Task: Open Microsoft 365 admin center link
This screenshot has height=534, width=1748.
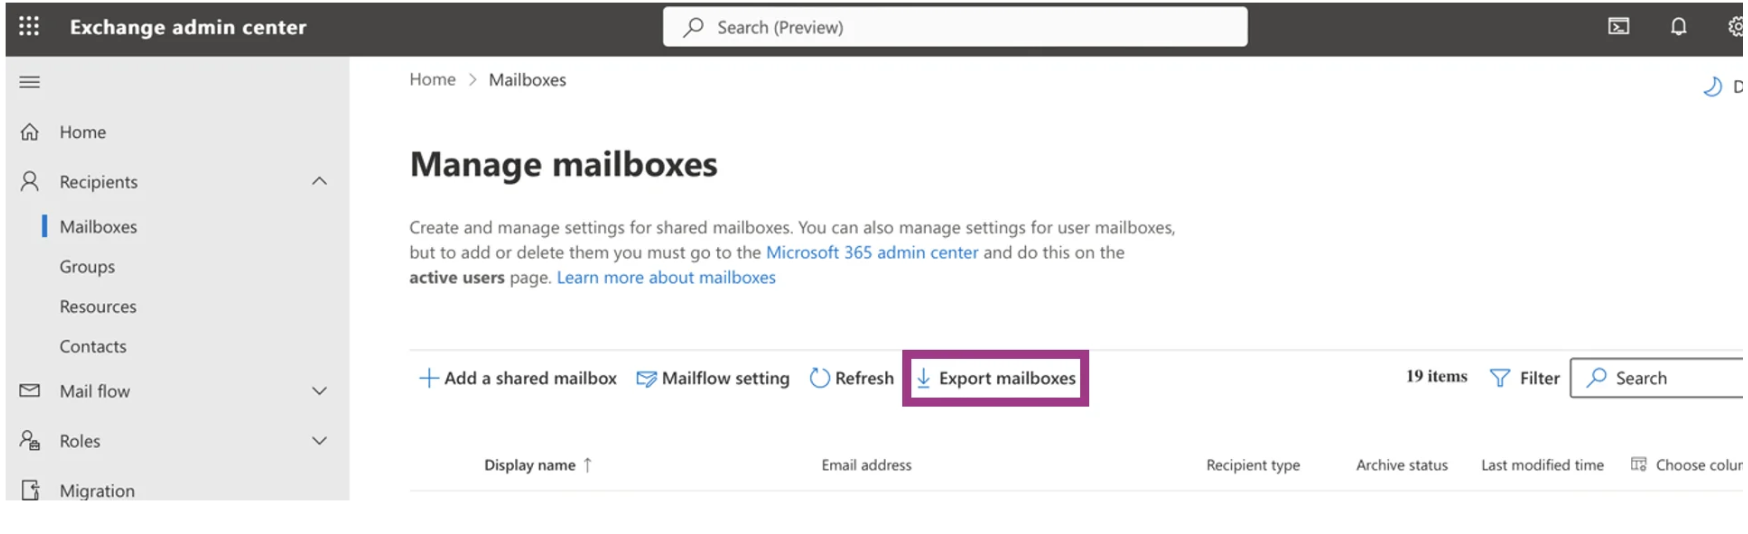Action: pos(872,253)
